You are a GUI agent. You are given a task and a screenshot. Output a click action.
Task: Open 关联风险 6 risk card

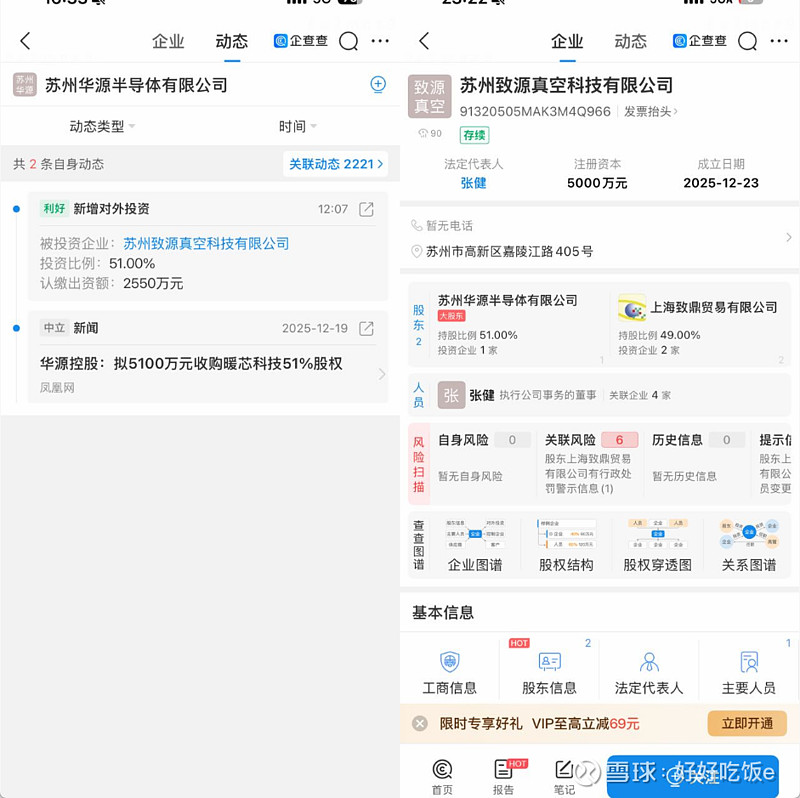[x=591, y=463]
